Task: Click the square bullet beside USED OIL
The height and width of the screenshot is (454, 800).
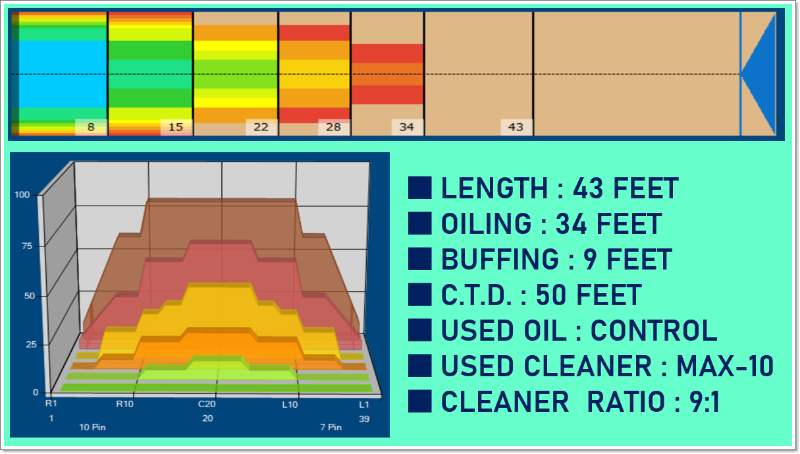Action: 420,330
